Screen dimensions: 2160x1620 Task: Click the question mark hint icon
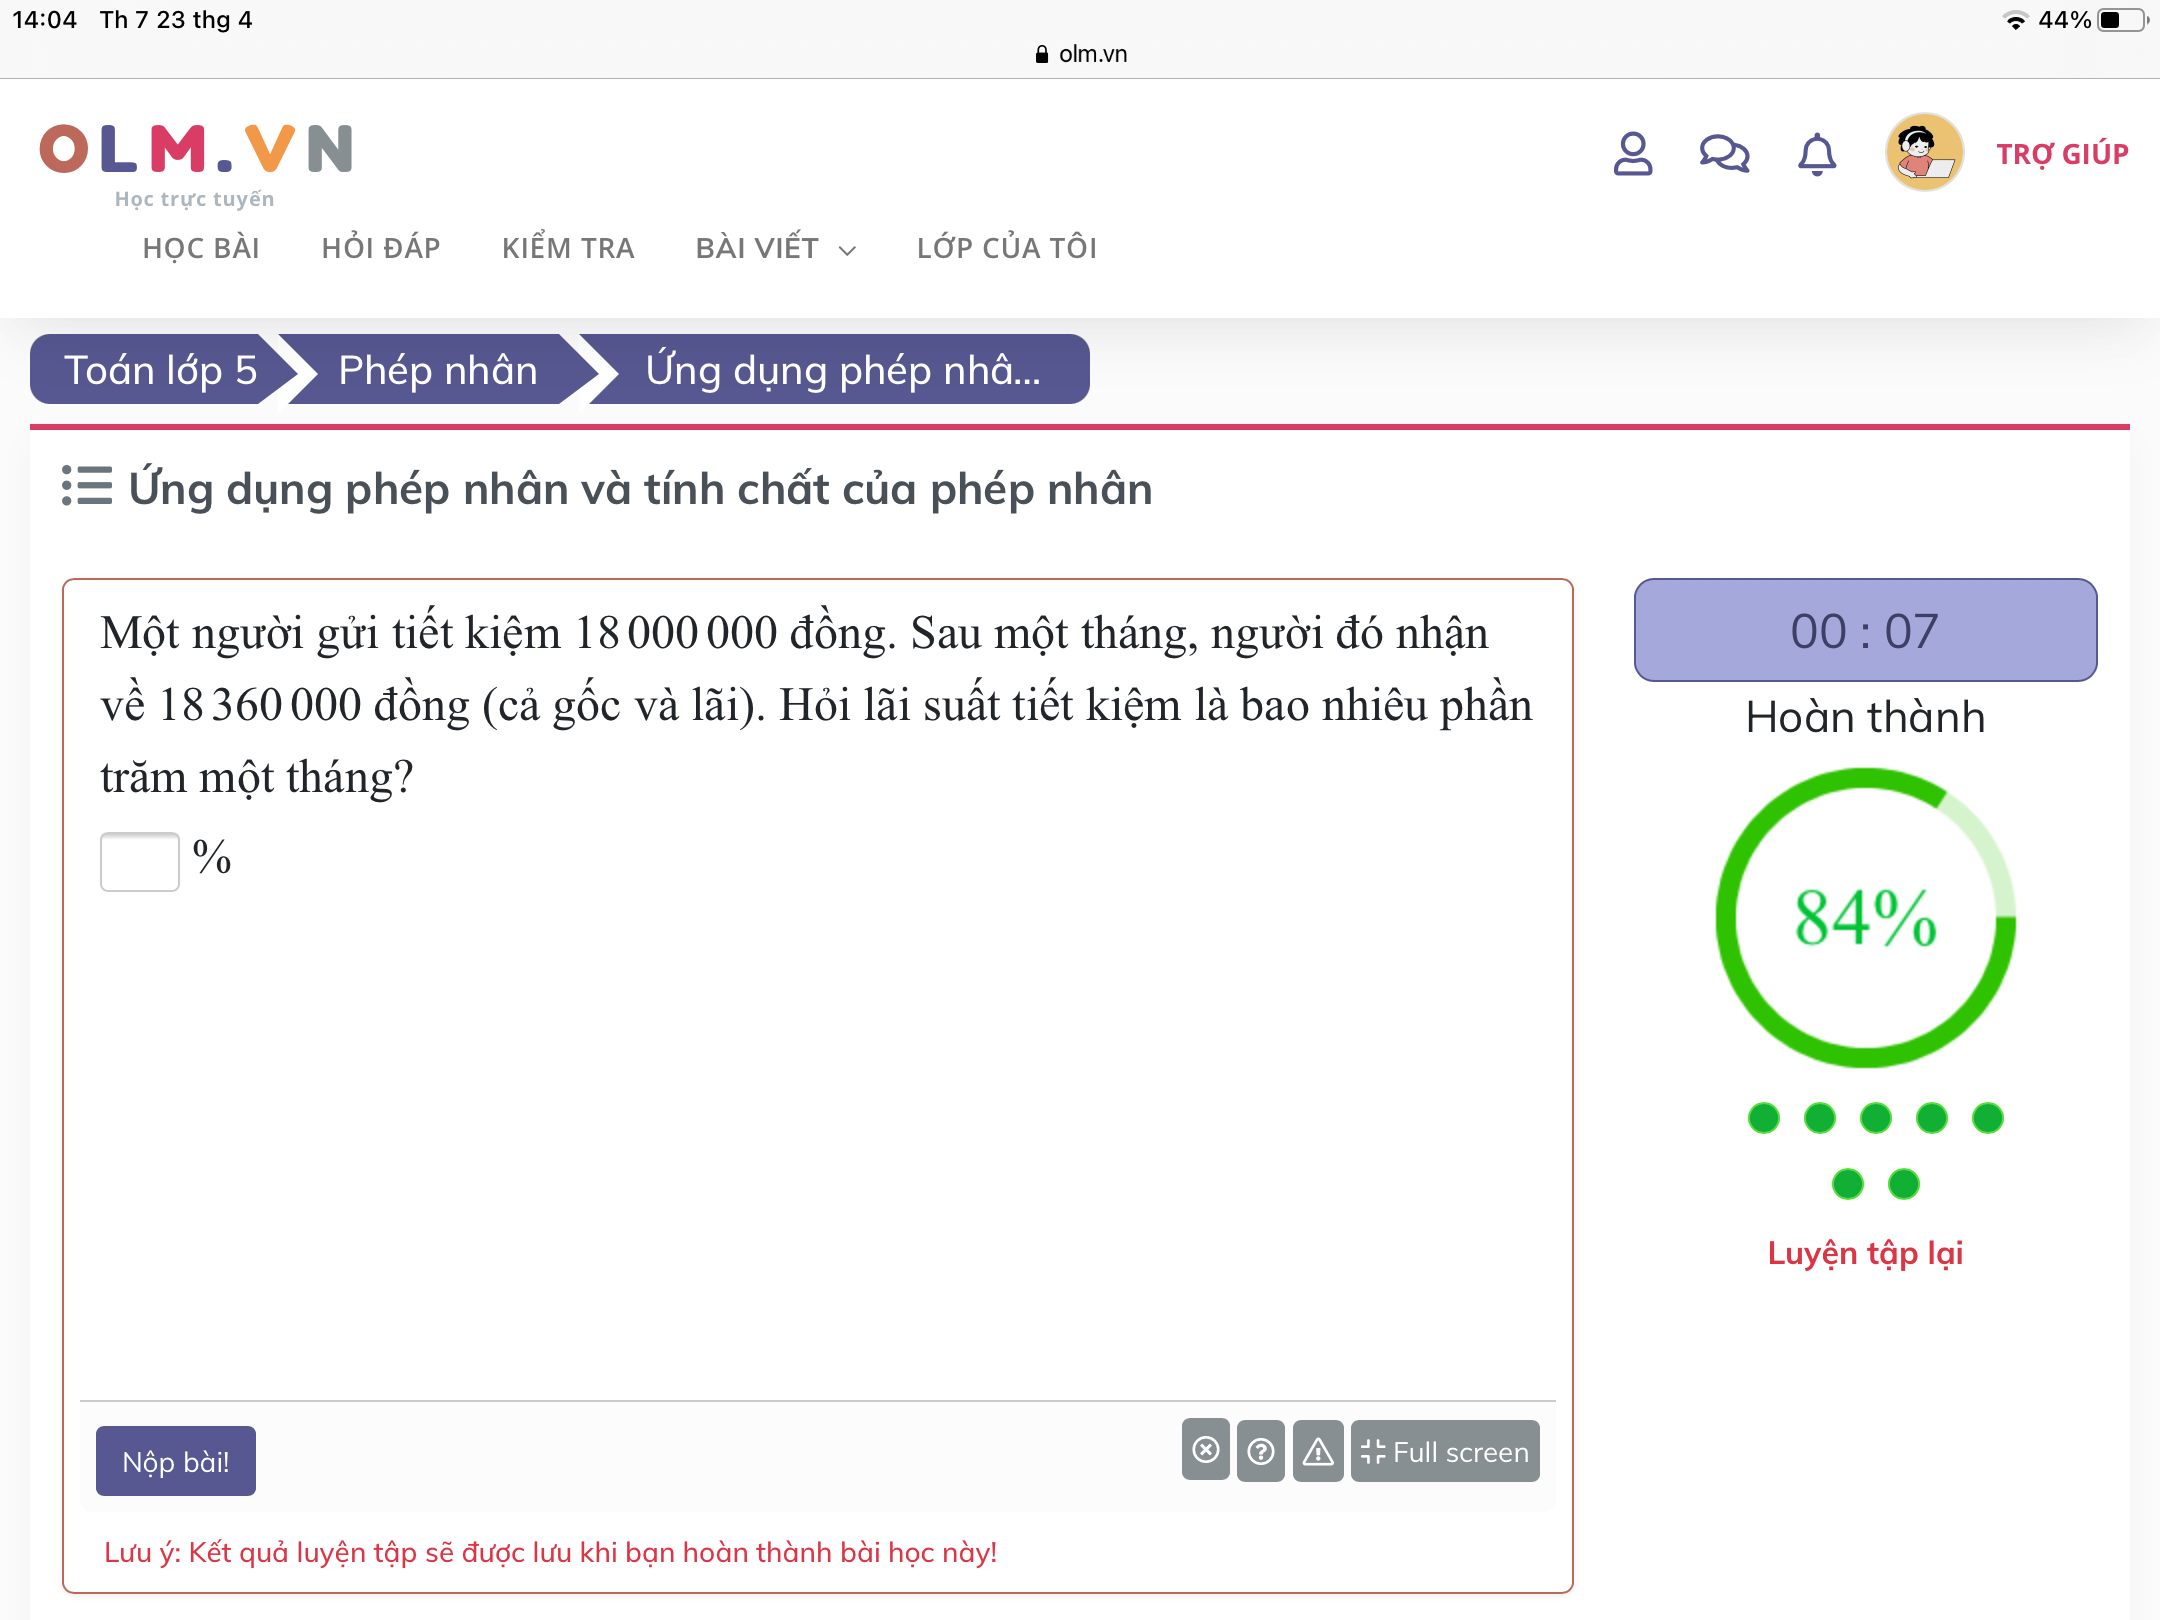[1261, 1450]
